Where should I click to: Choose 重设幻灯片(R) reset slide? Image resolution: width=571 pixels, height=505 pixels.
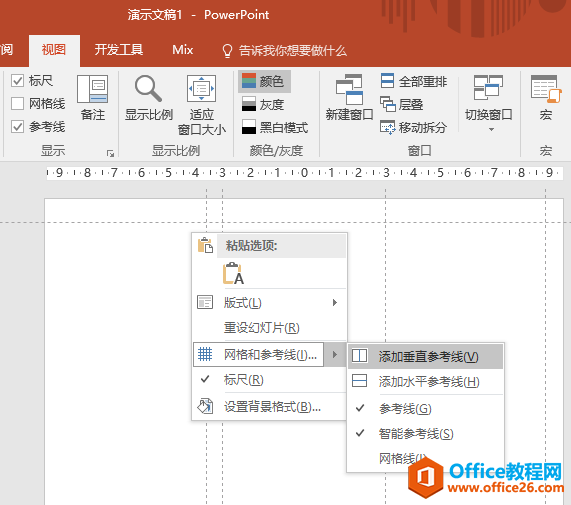pos(269,328)
